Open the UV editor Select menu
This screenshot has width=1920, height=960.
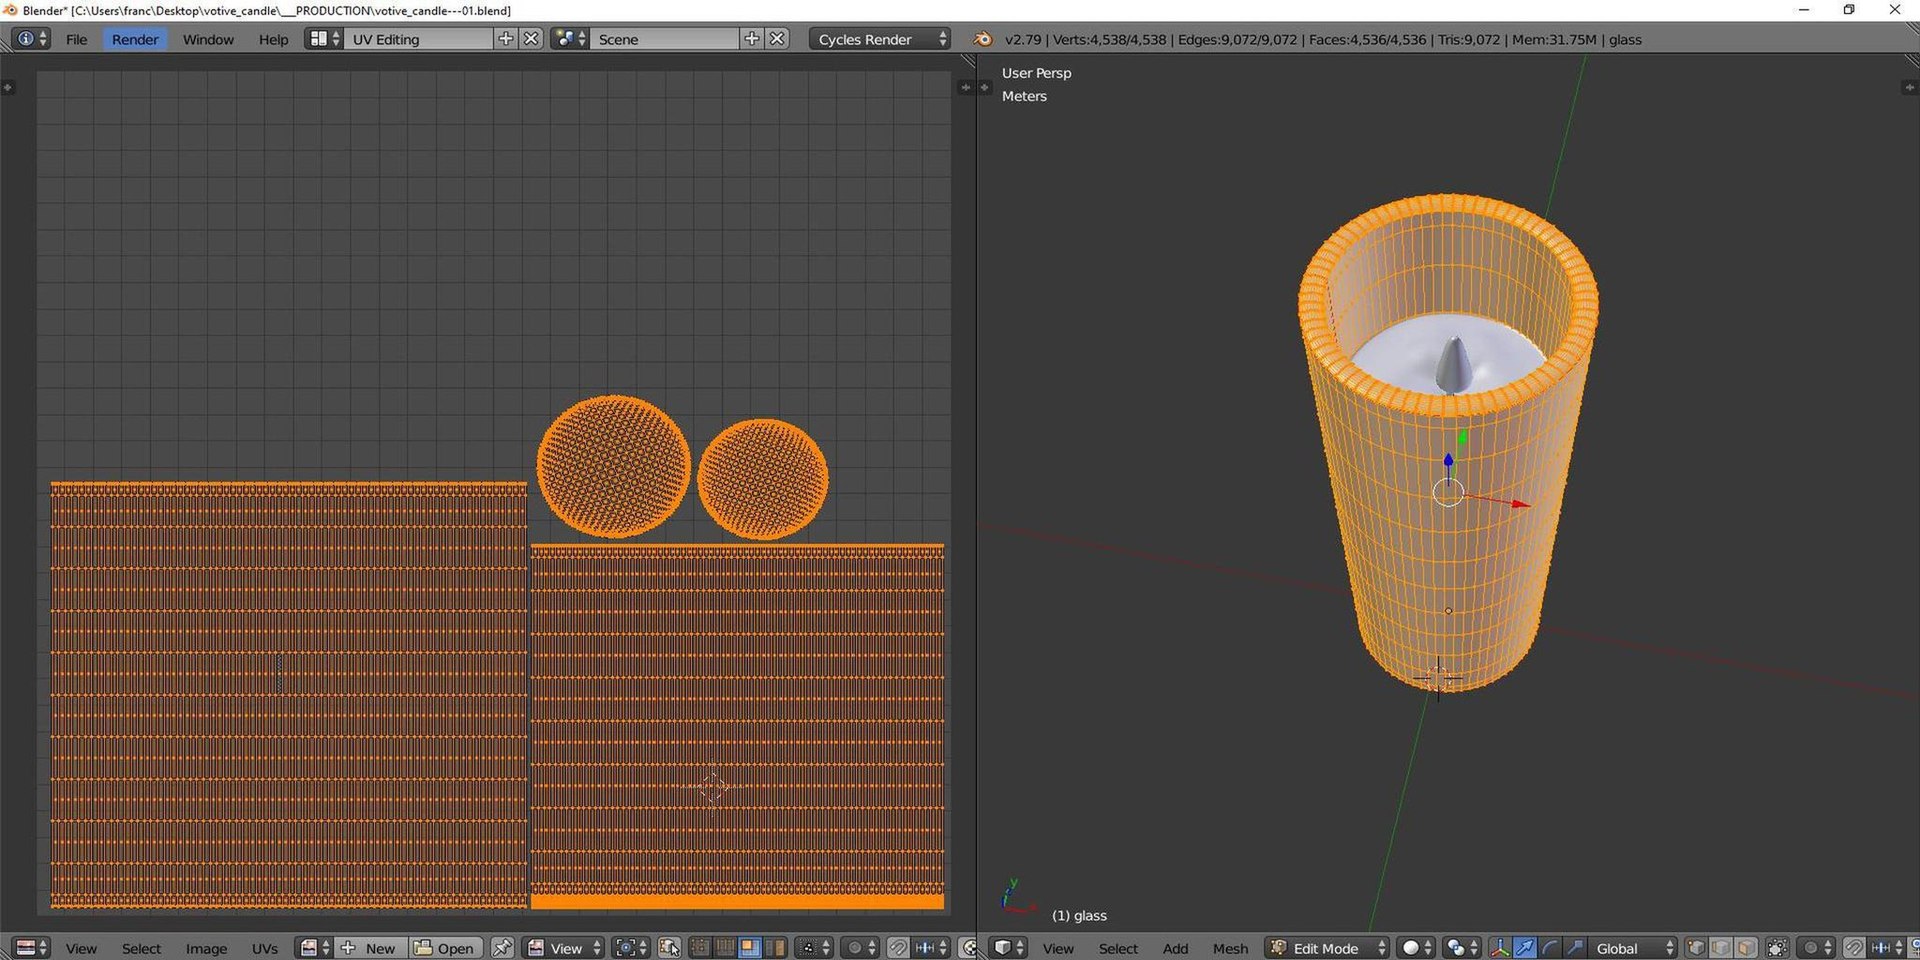point(141,948)
